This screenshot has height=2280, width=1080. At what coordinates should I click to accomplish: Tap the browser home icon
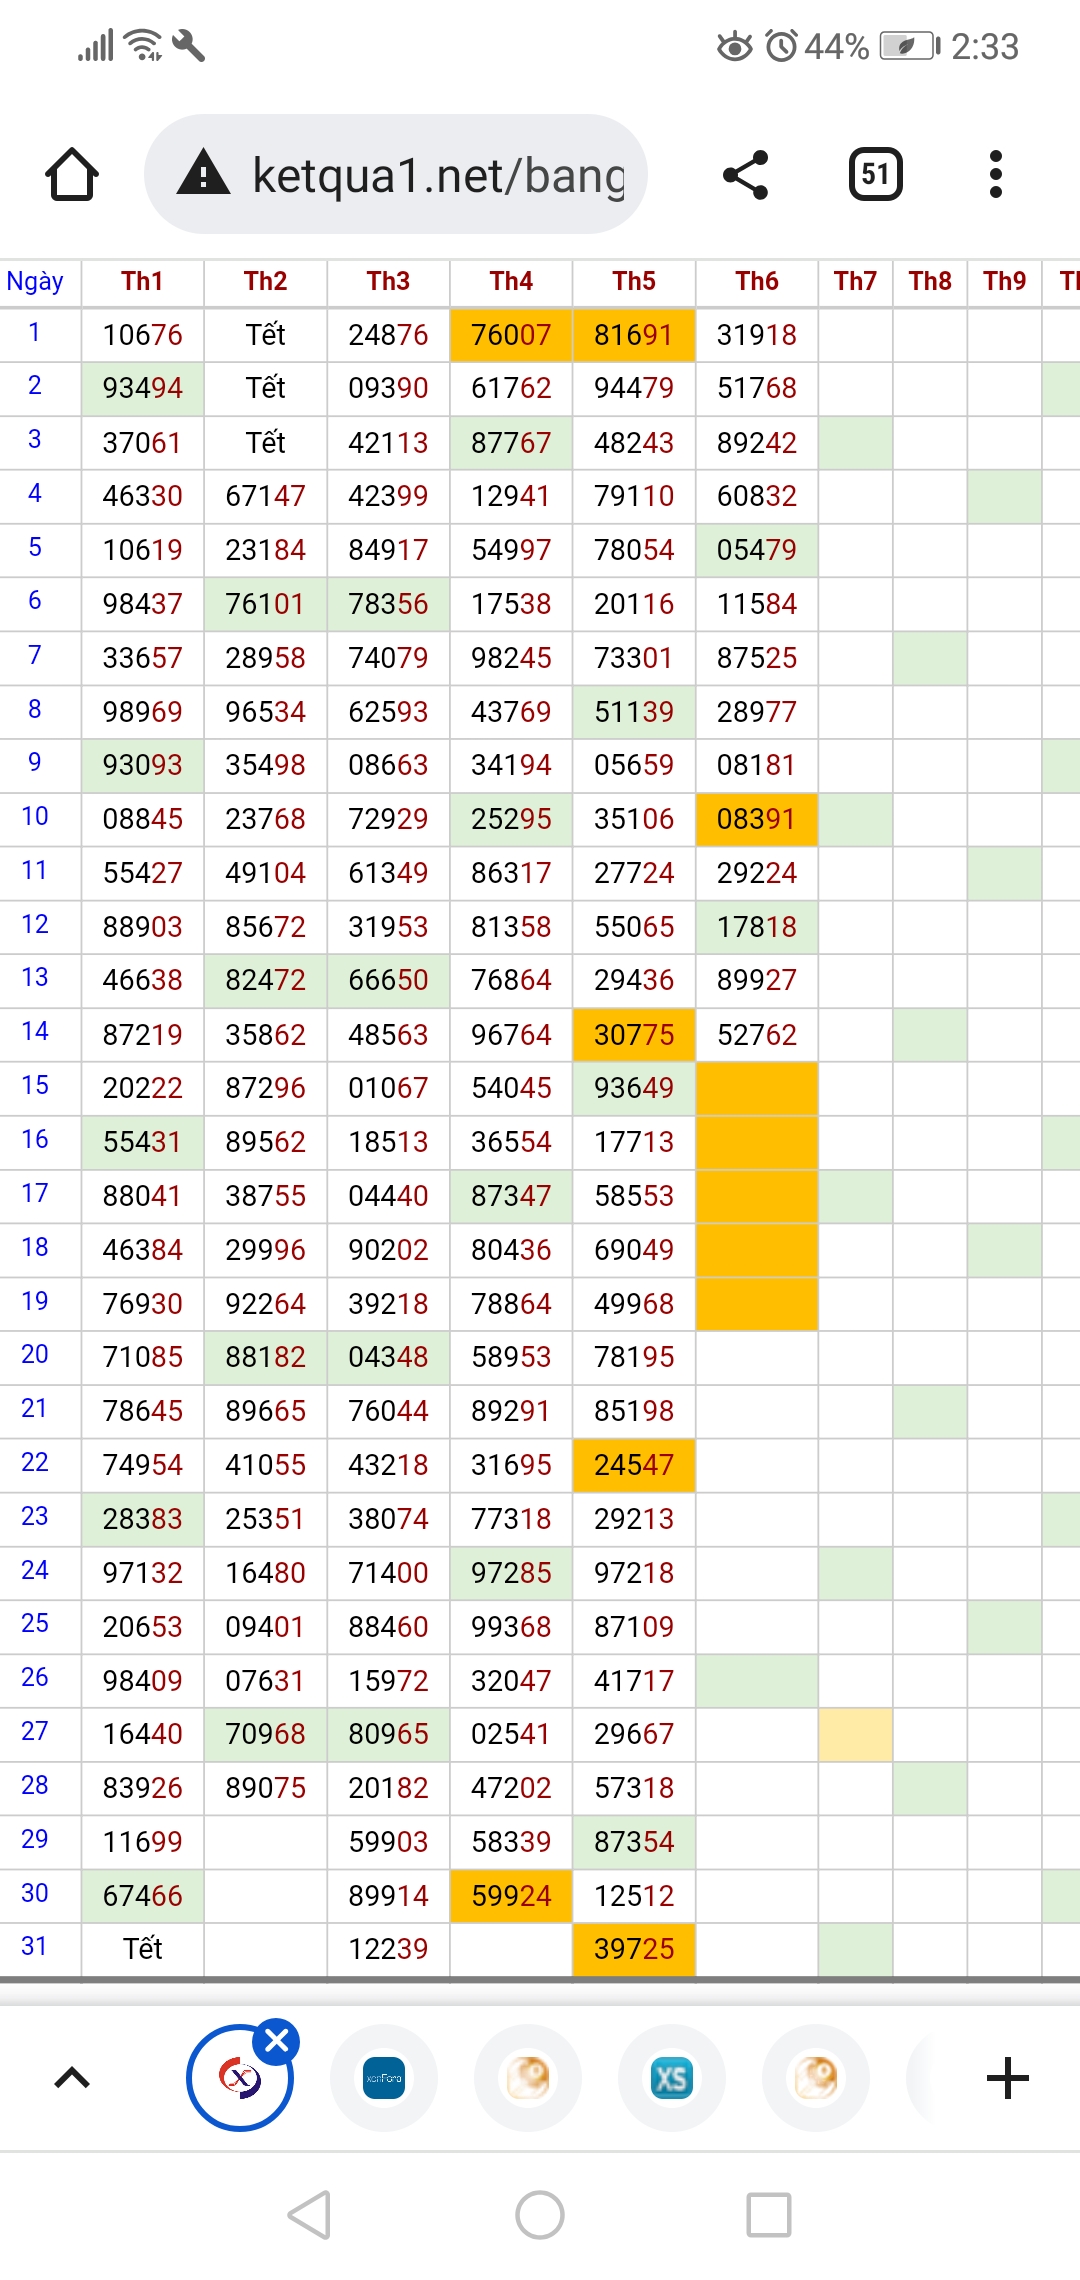(x=72, y=175)
